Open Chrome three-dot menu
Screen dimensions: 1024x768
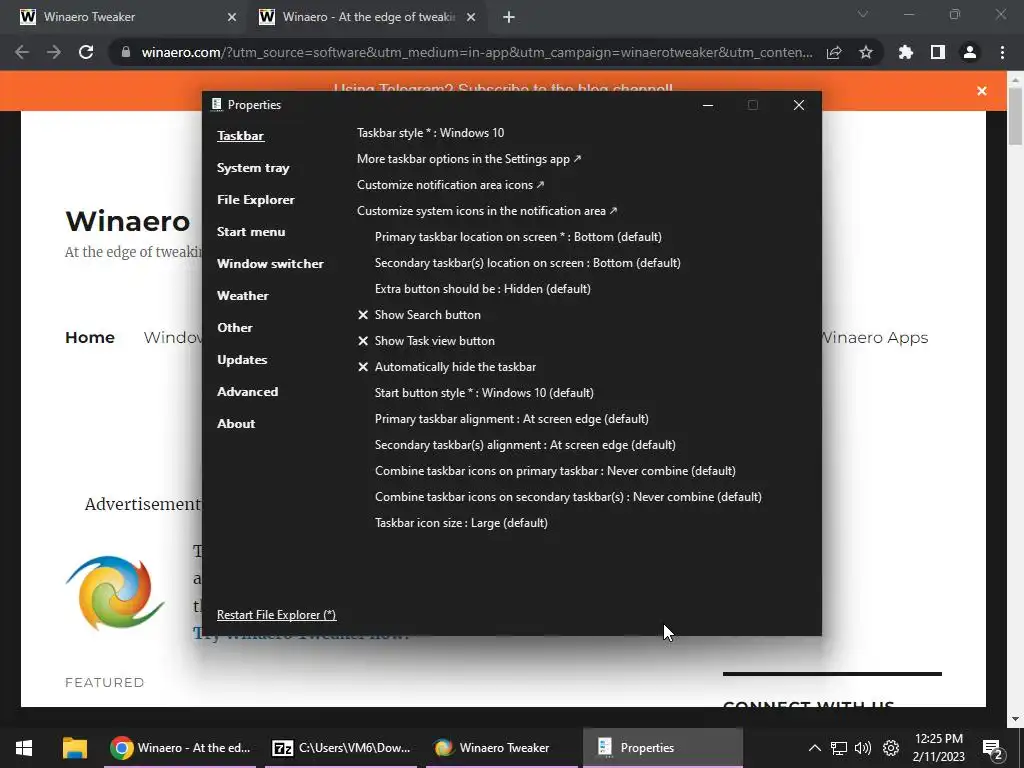(x=1002, y=52)
